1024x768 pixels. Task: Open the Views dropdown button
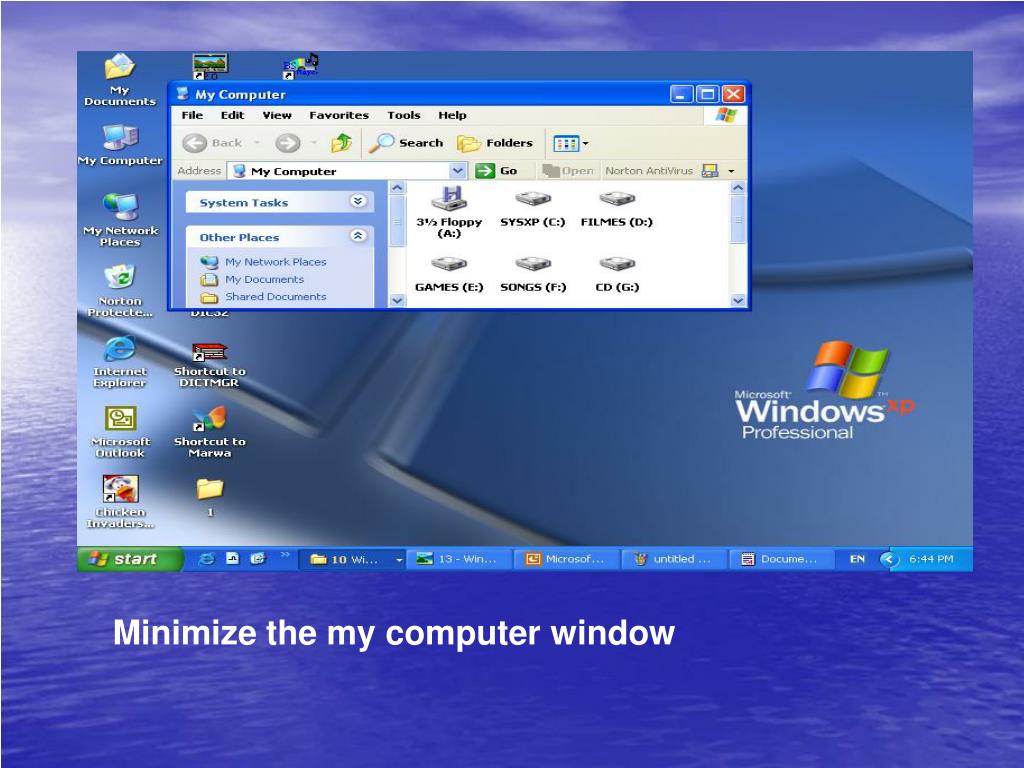pos(570,143)
